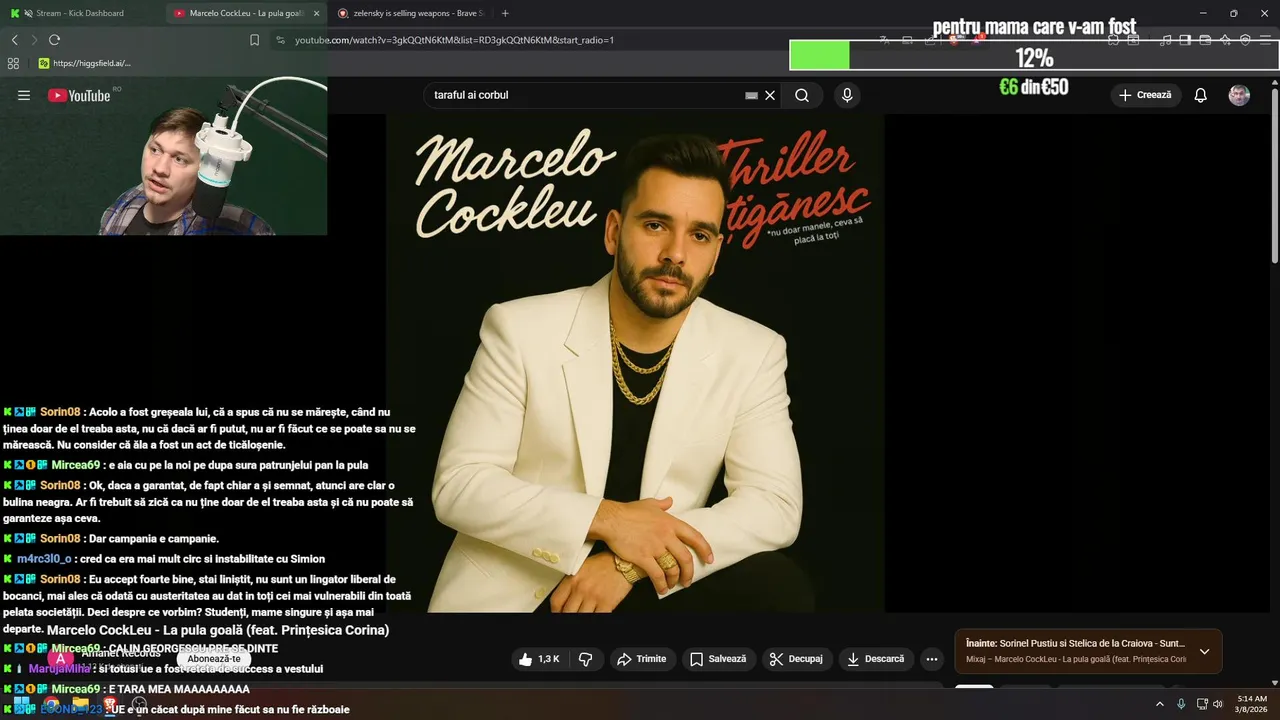Open the system tray microphone indicator
This screenshot has height=720, width=1280.
[1181, 704]
